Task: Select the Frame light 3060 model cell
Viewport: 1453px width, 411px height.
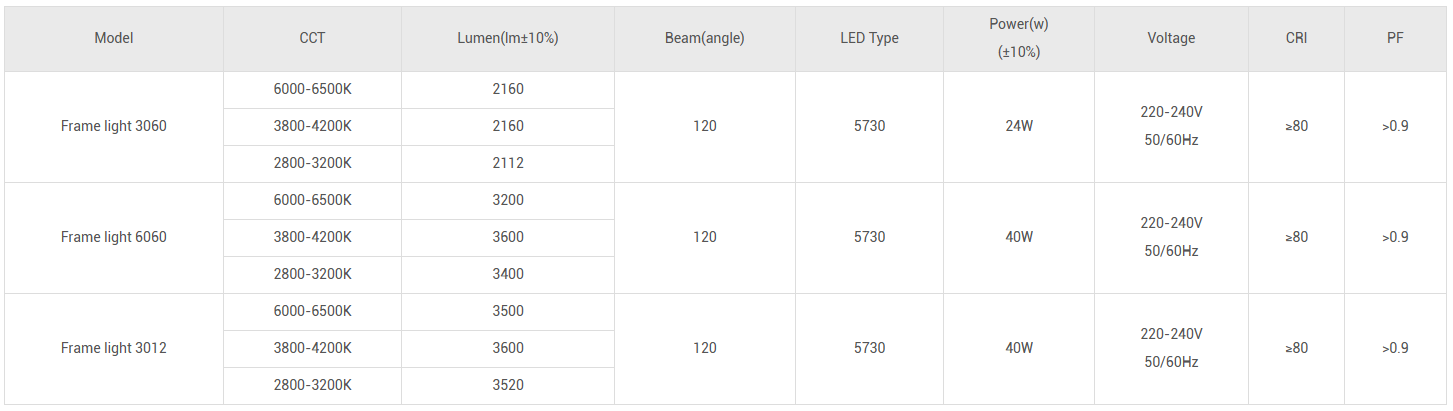Action: tap(113, 126)
